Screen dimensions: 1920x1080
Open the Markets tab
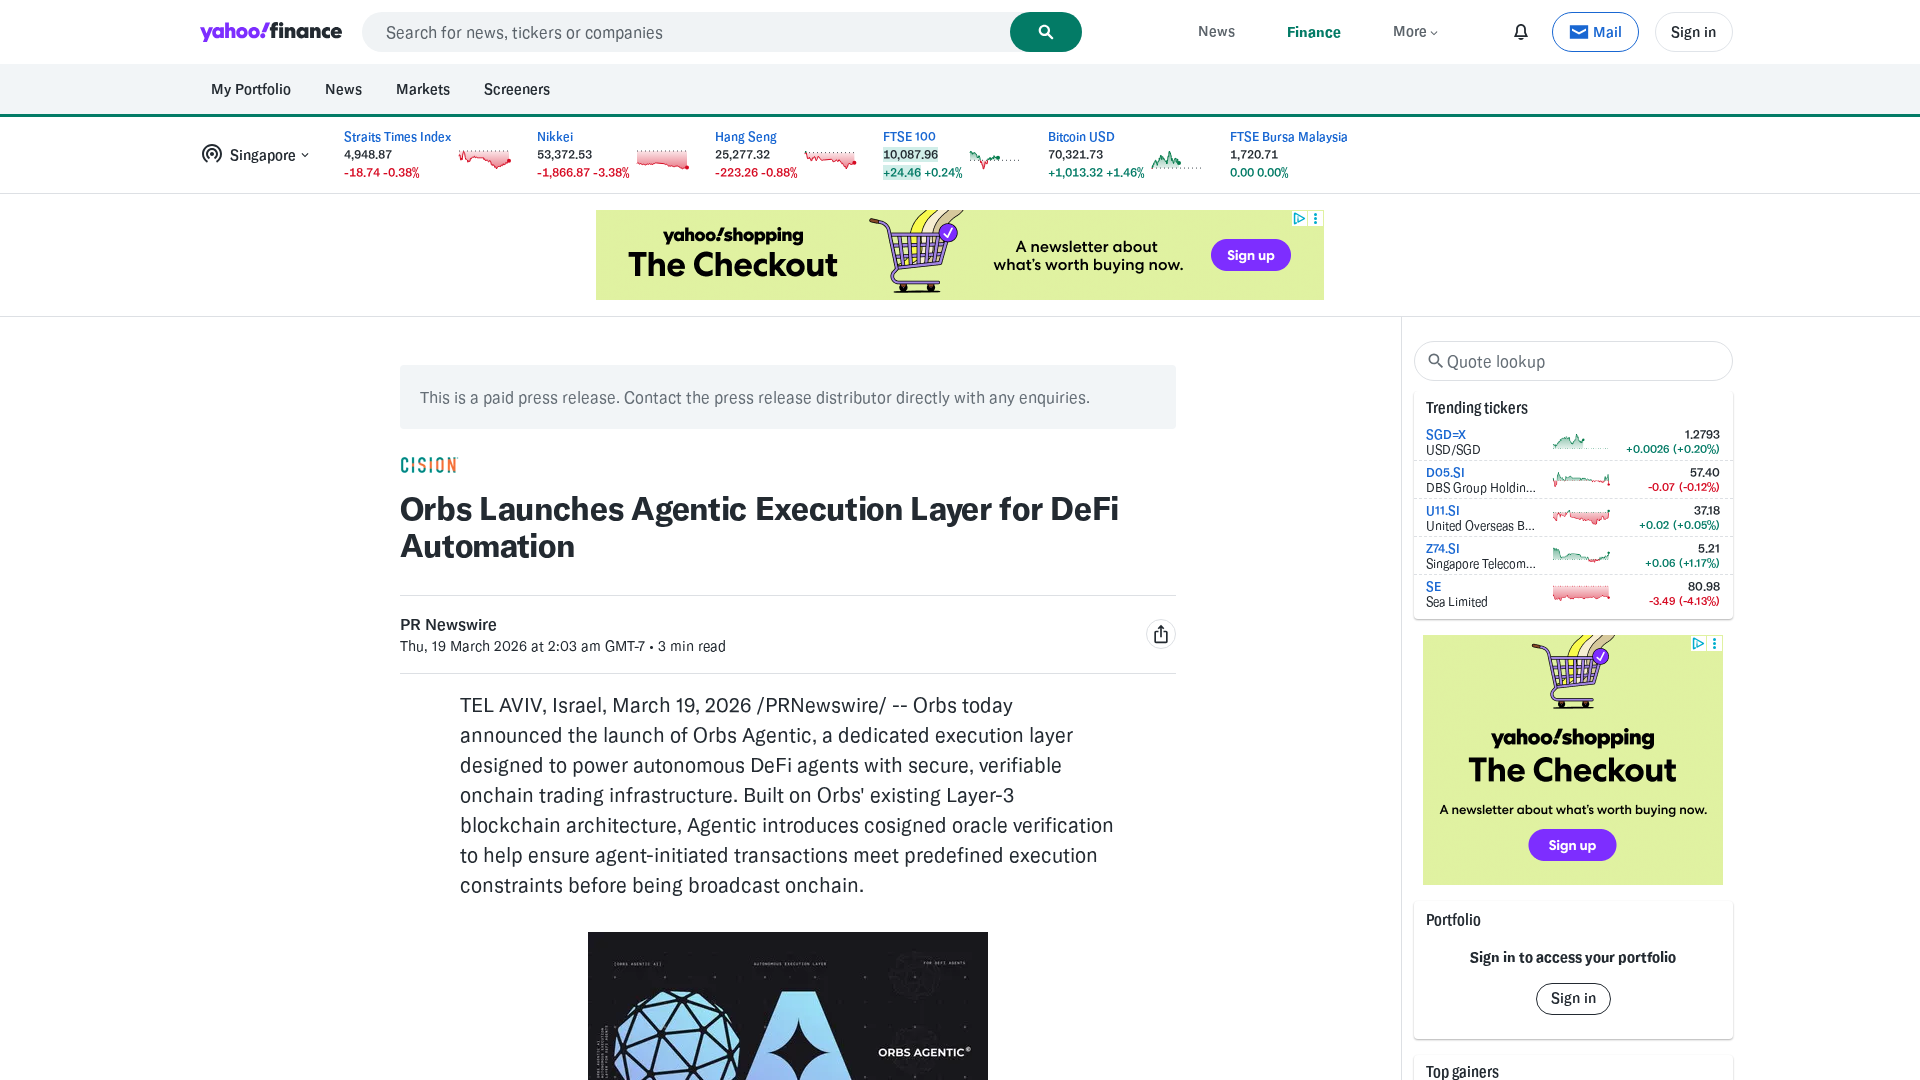point(422,89)
